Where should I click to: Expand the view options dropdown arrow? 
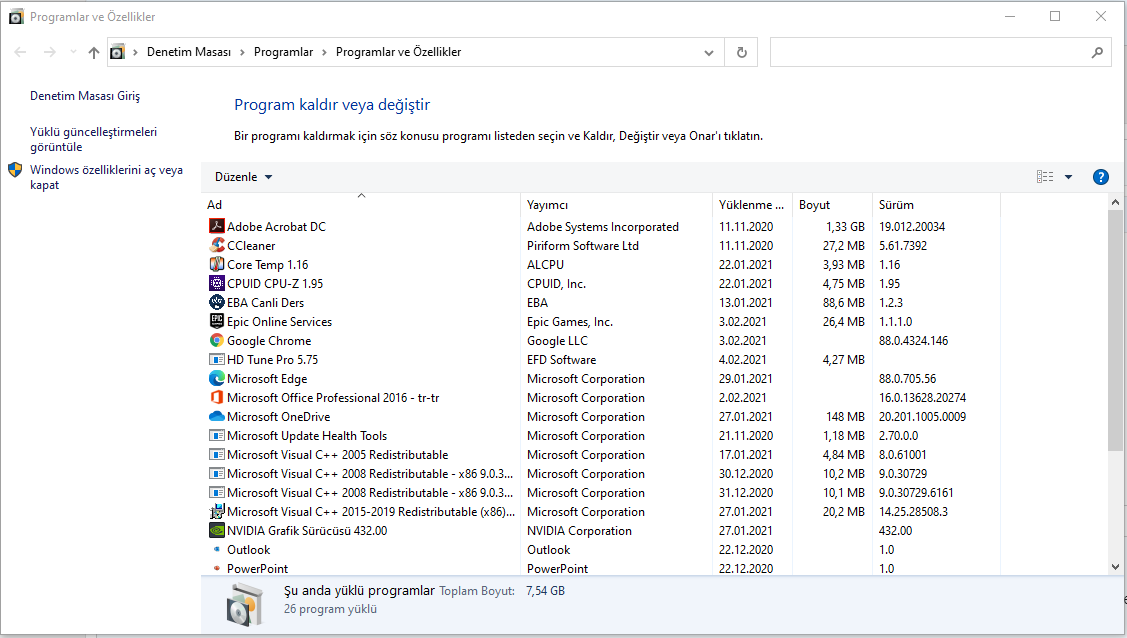coord(1068,177)
